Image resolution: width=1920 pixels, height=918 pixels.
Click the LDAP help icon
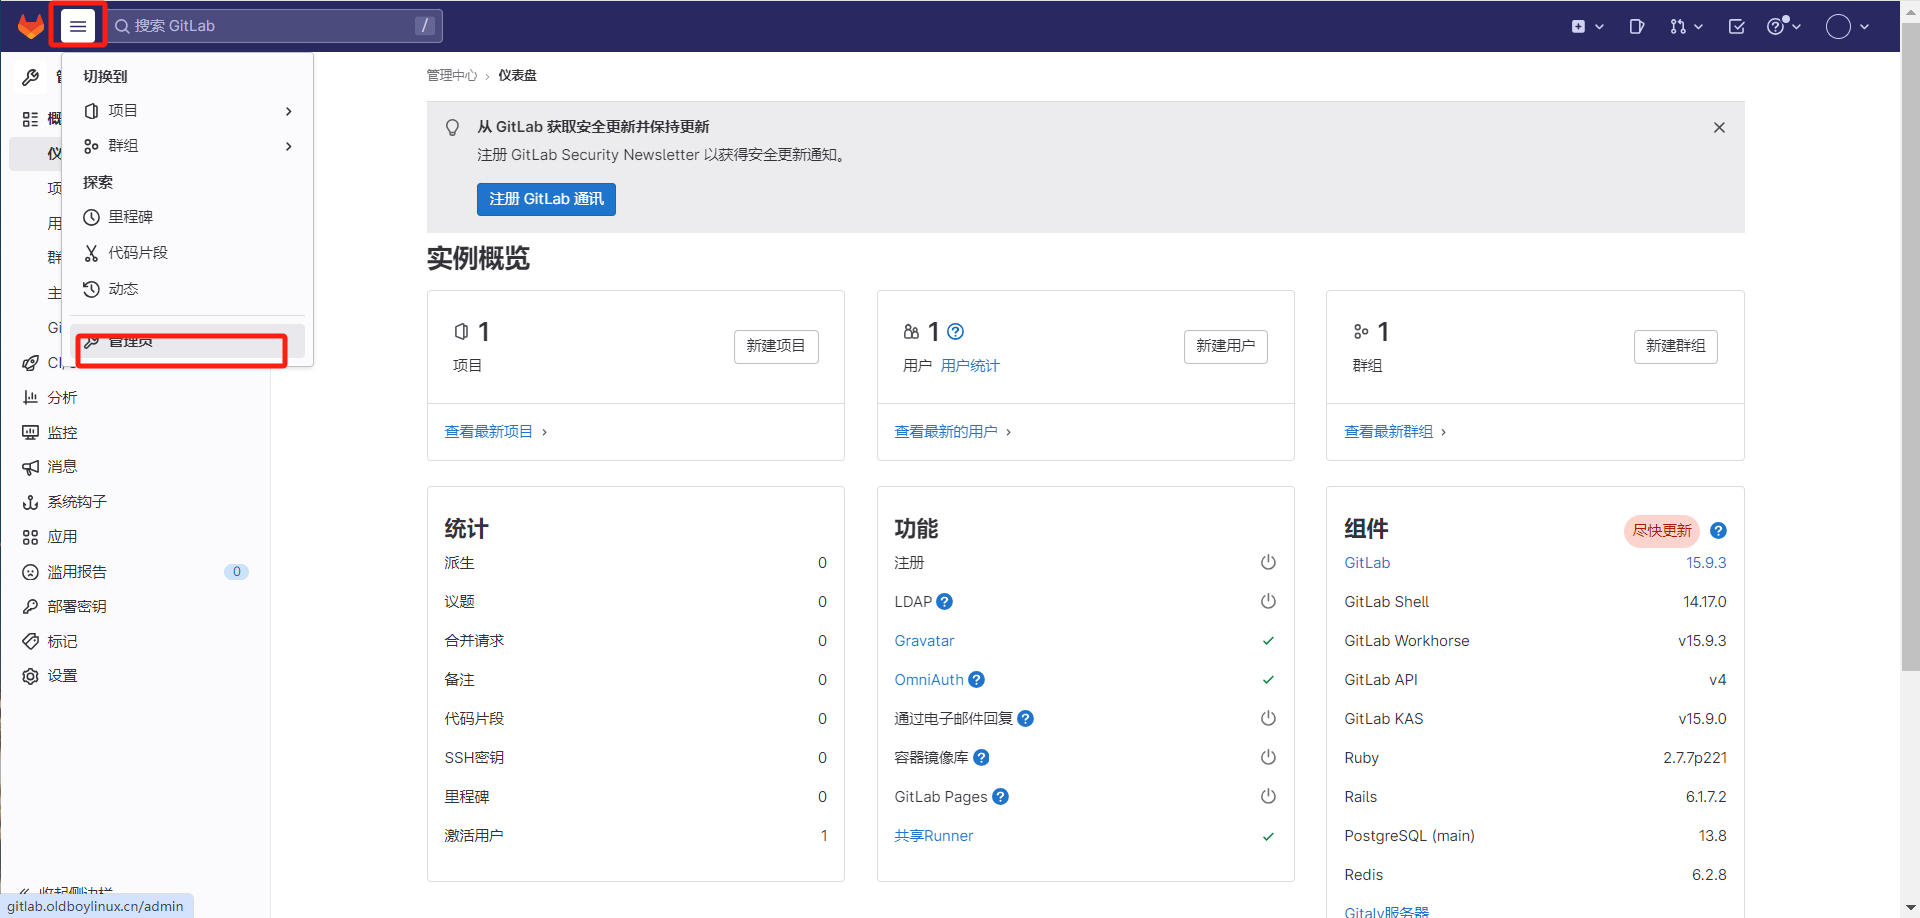coord(945,601)
